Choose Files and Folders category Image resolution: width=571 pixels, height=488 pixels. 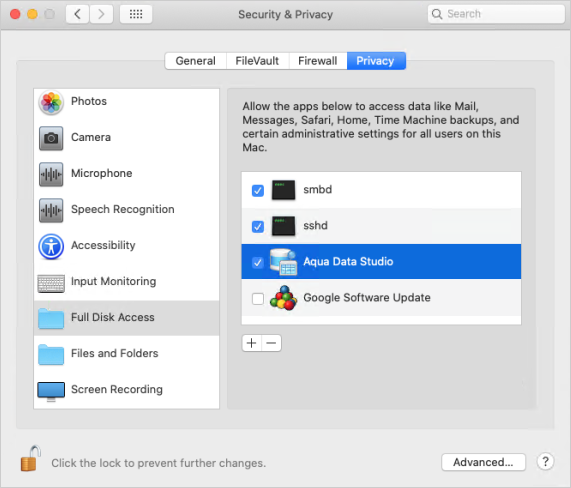pos(126,354)
